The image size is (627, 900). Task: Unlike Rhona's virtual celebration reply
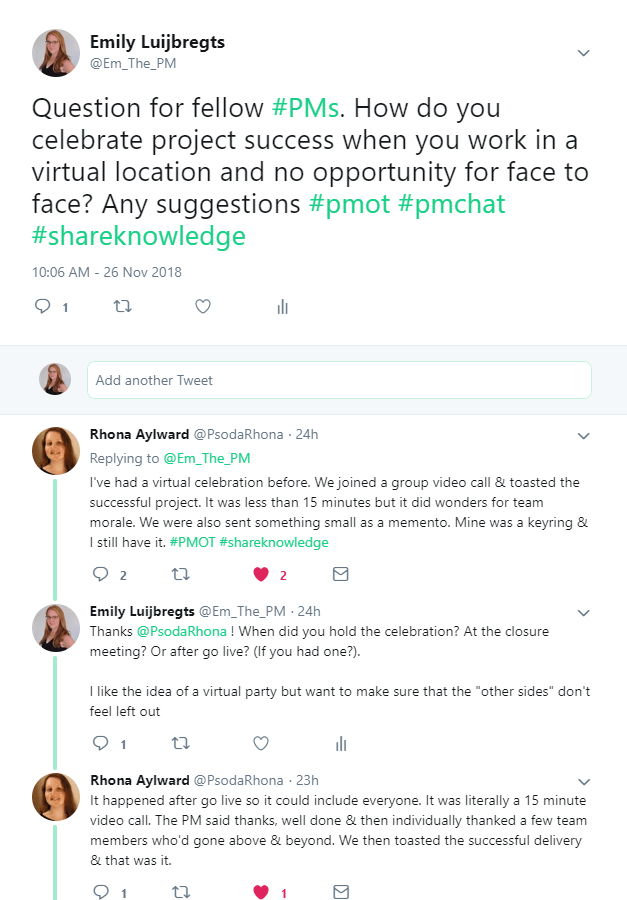click(261, 574)
